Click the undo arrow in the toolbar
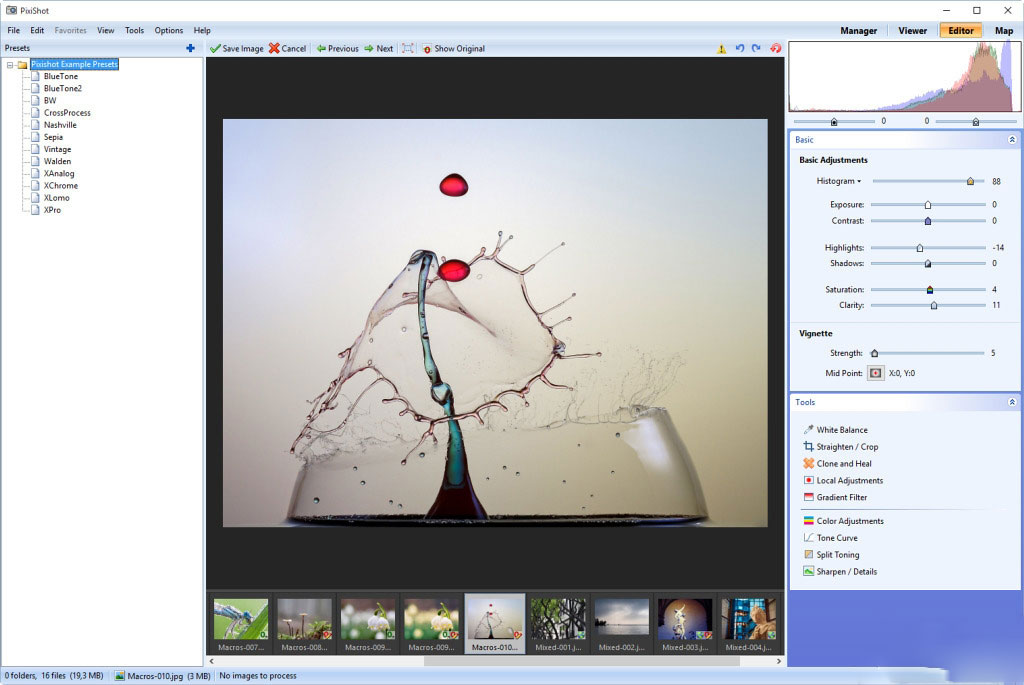The height and width of the screenshot is (685, 1024). point(740,48)
